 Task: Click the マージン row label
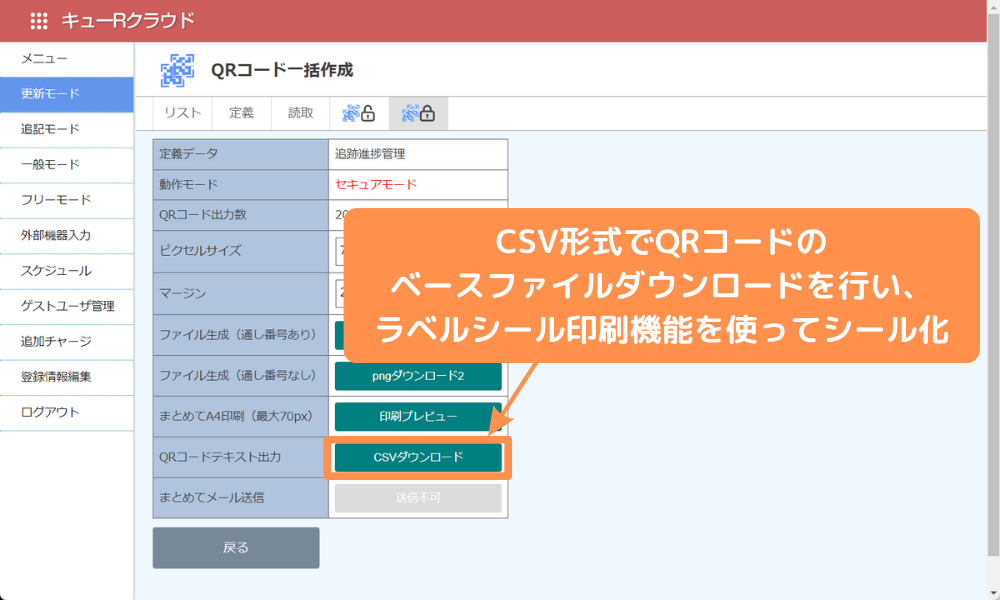[240, 293]
